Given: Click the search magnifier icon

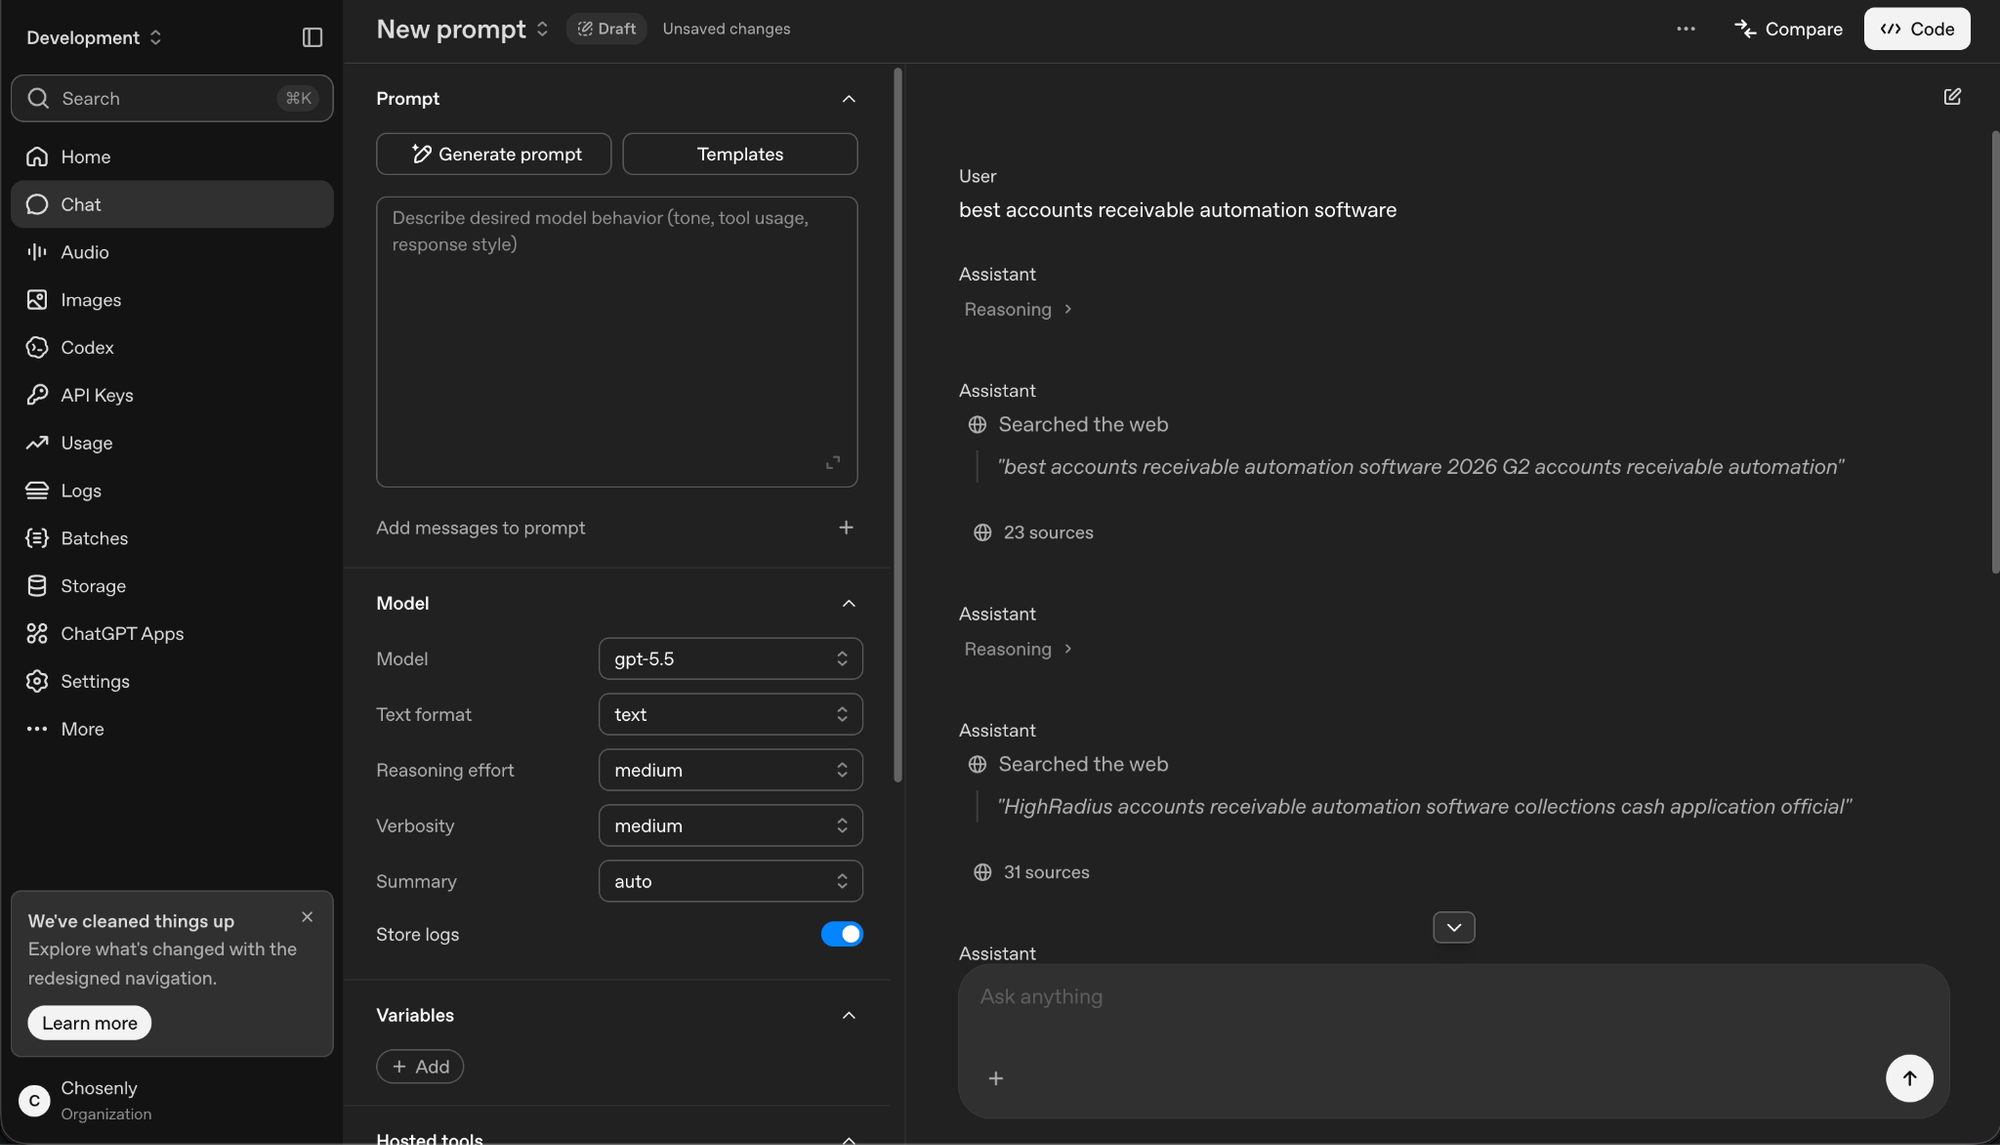Looking at the screenshot, I should click(x=38, y=98).
